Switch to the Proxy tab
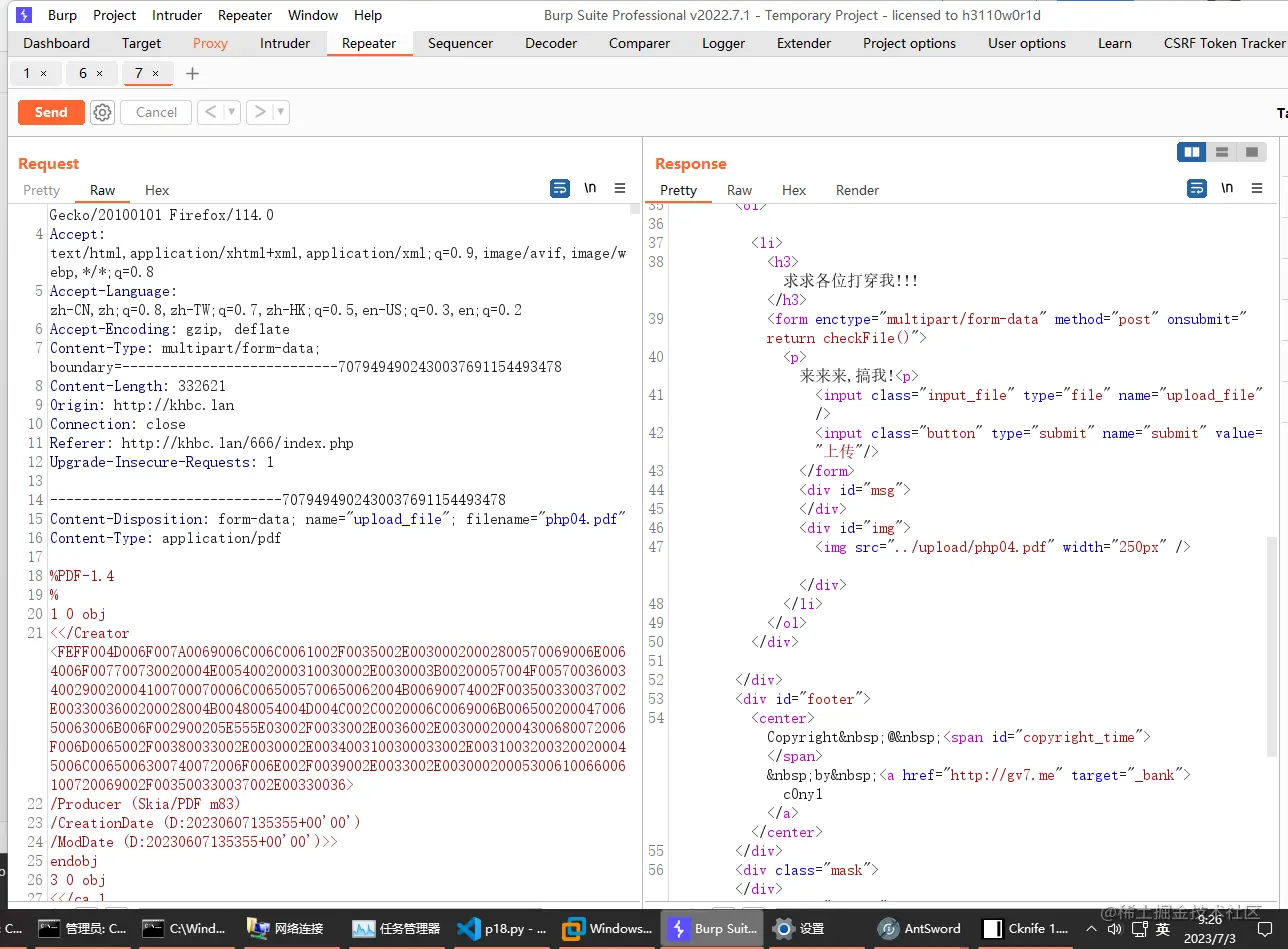 210,43
